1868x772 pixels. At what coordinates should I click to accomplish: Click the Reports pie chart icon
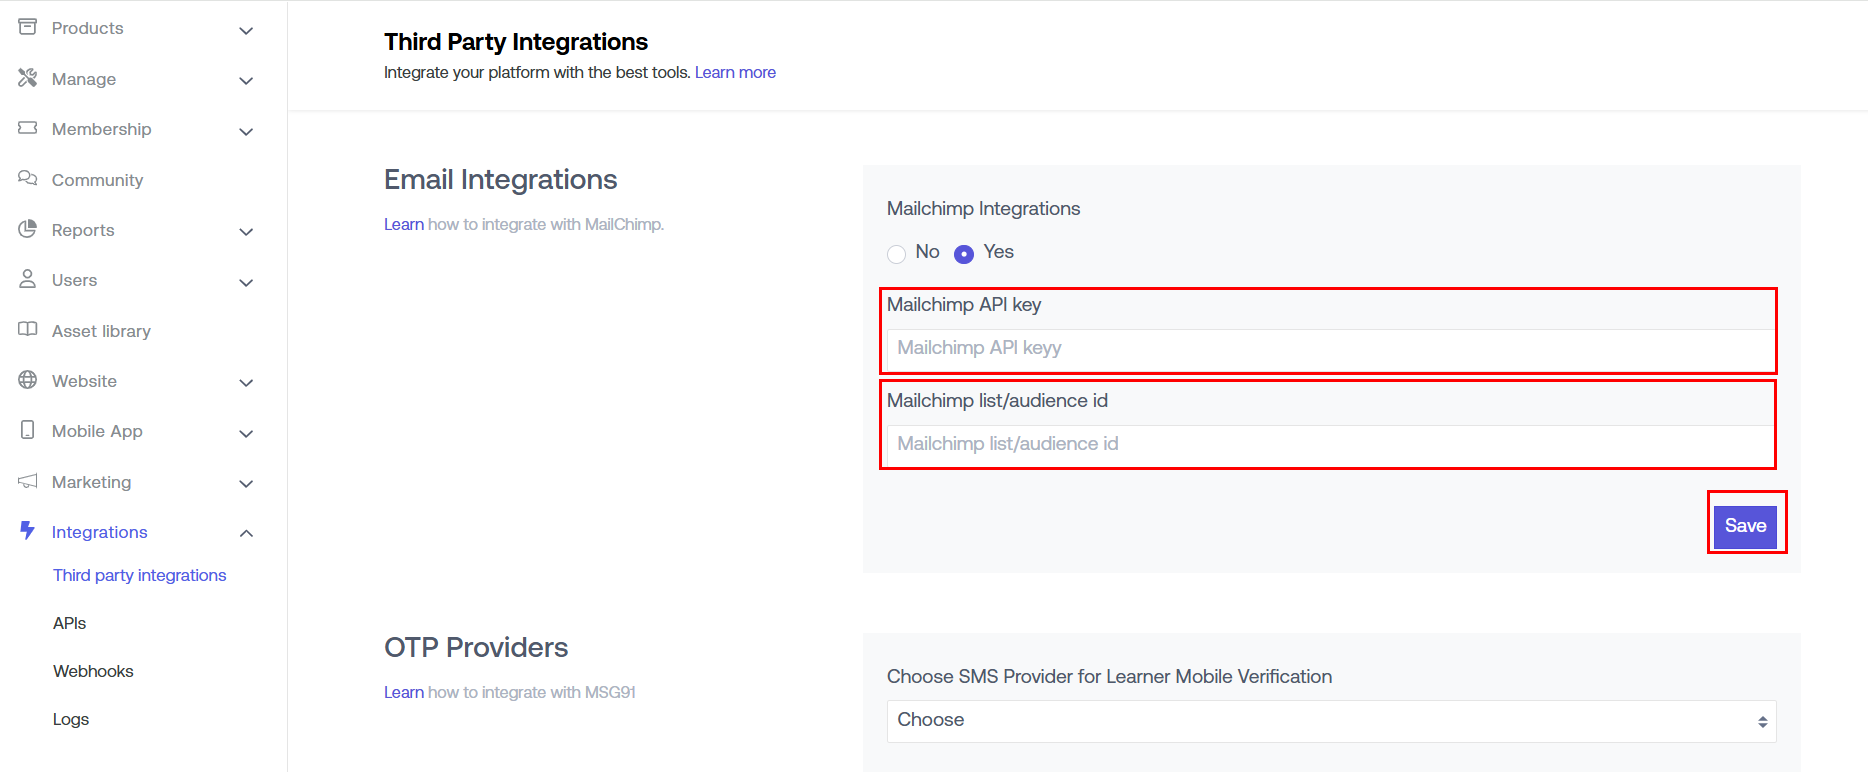[28, 229]
